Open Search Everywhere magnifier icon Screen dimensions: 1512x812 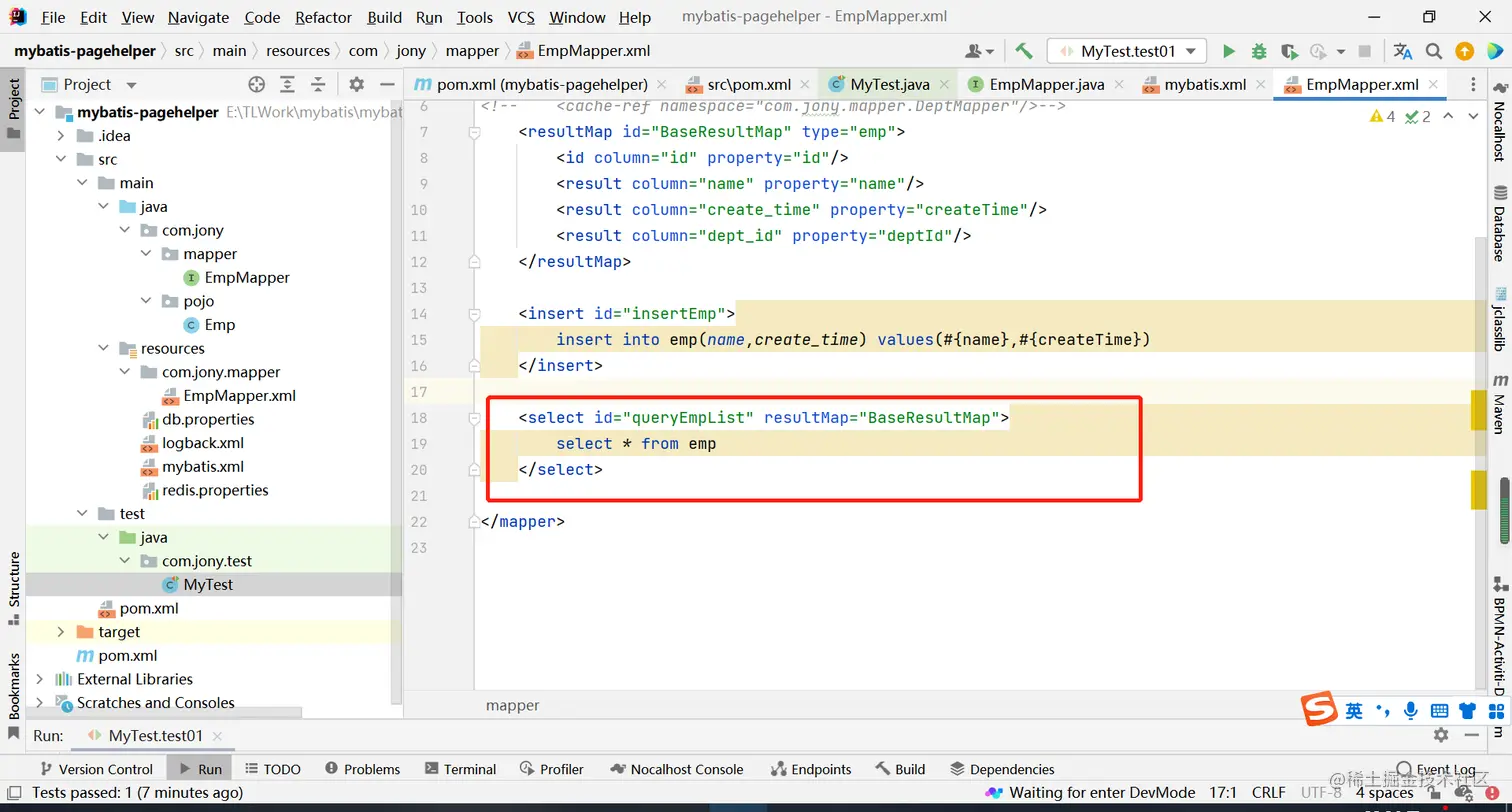1434,51
